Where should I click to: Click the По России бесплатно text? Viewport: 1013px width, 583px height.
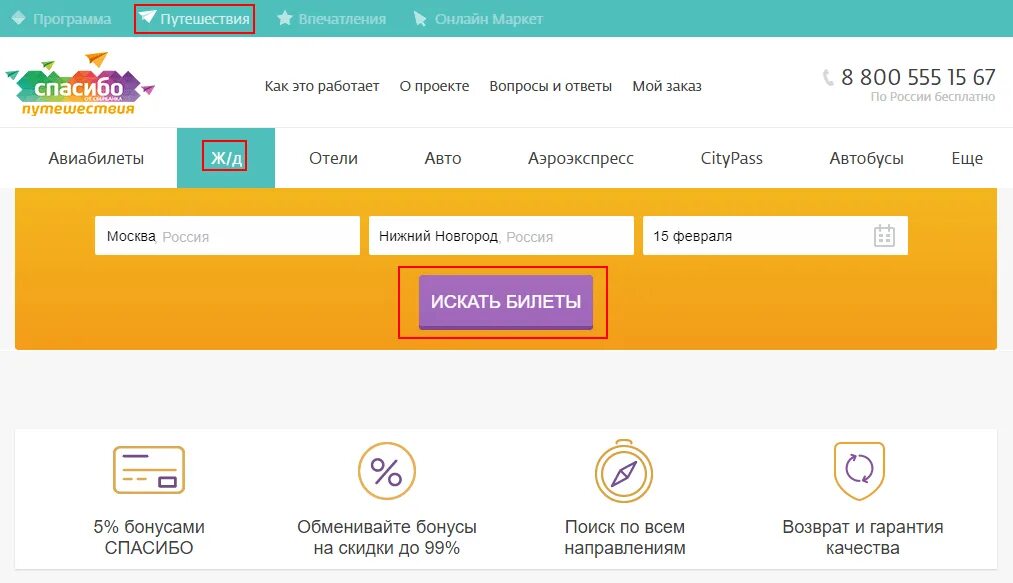(933, 97)
